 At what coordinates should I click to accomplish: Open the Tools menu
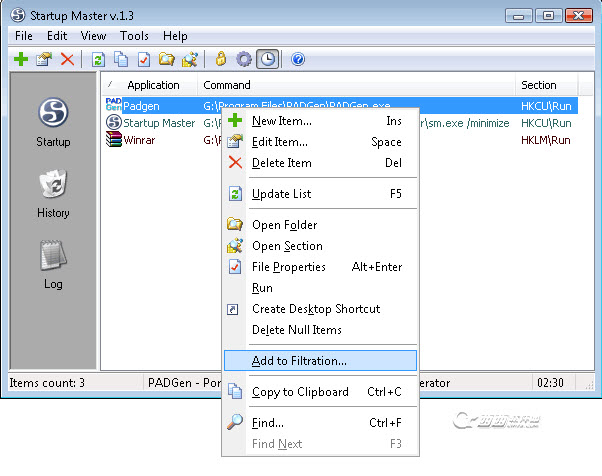(134, 36)
